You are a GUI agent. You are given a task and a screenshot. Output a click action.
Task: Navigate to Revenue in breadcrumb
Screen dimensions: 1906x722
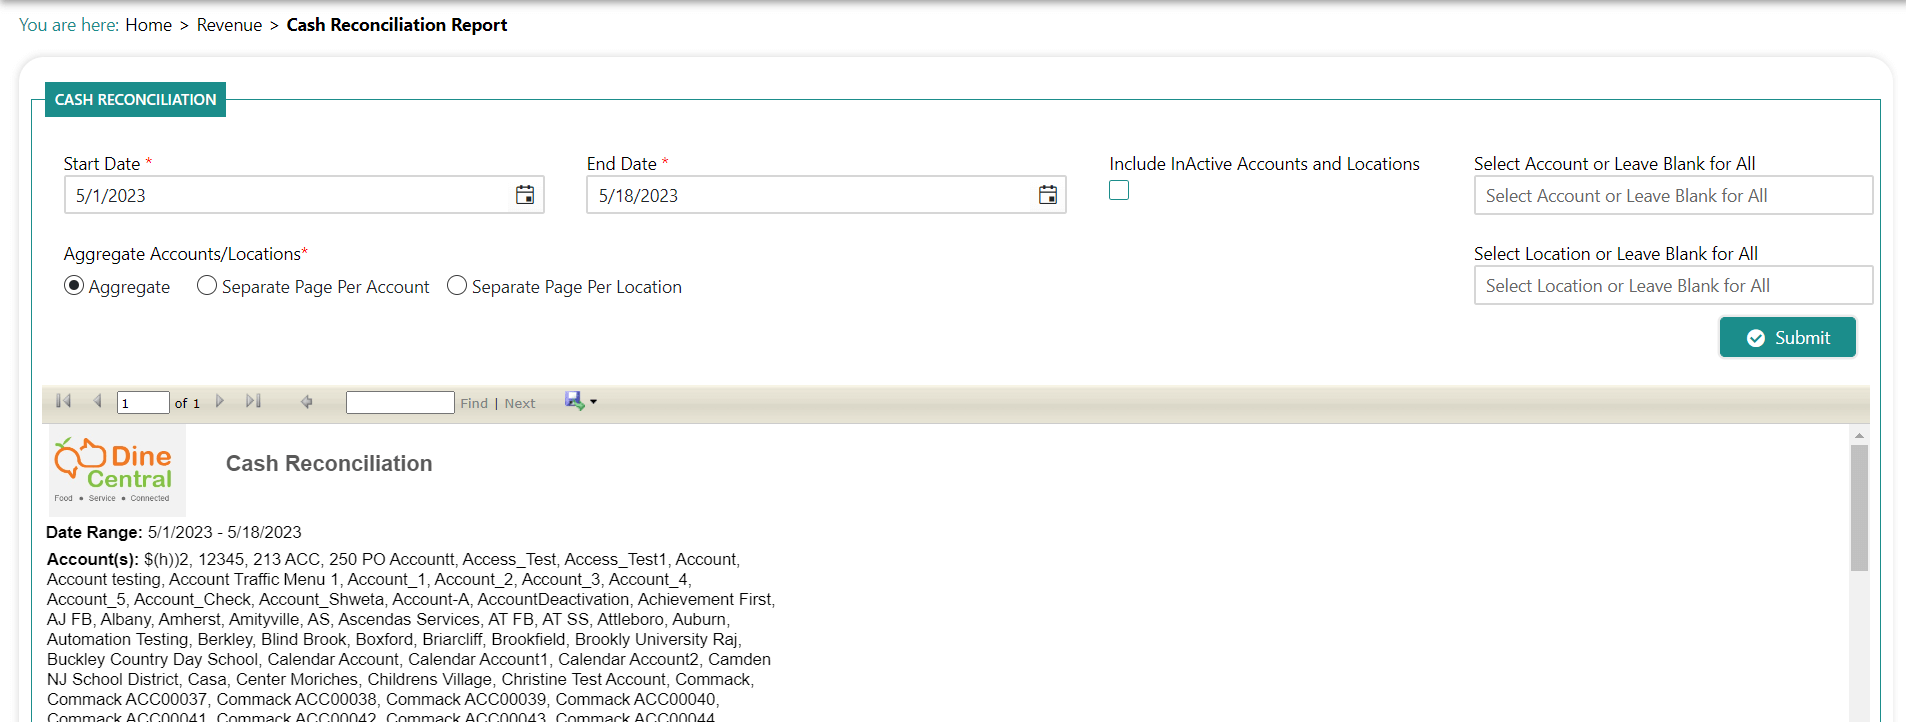[x=229, y=25]
